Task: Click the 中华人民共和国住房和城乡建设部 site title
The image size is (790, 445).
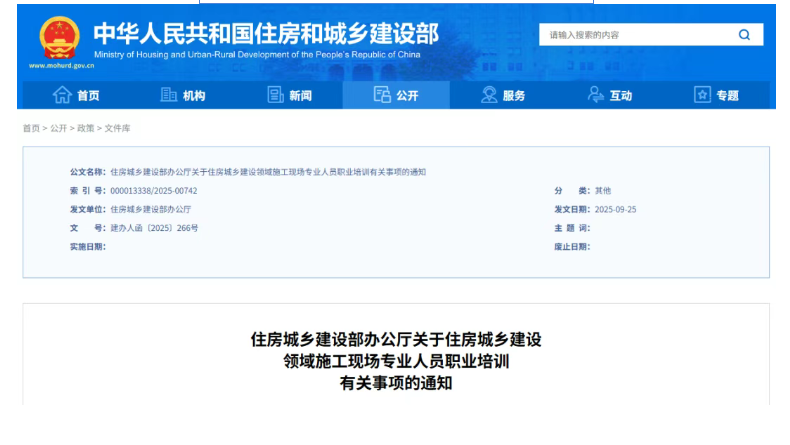Action: click(x=265, y=32)
